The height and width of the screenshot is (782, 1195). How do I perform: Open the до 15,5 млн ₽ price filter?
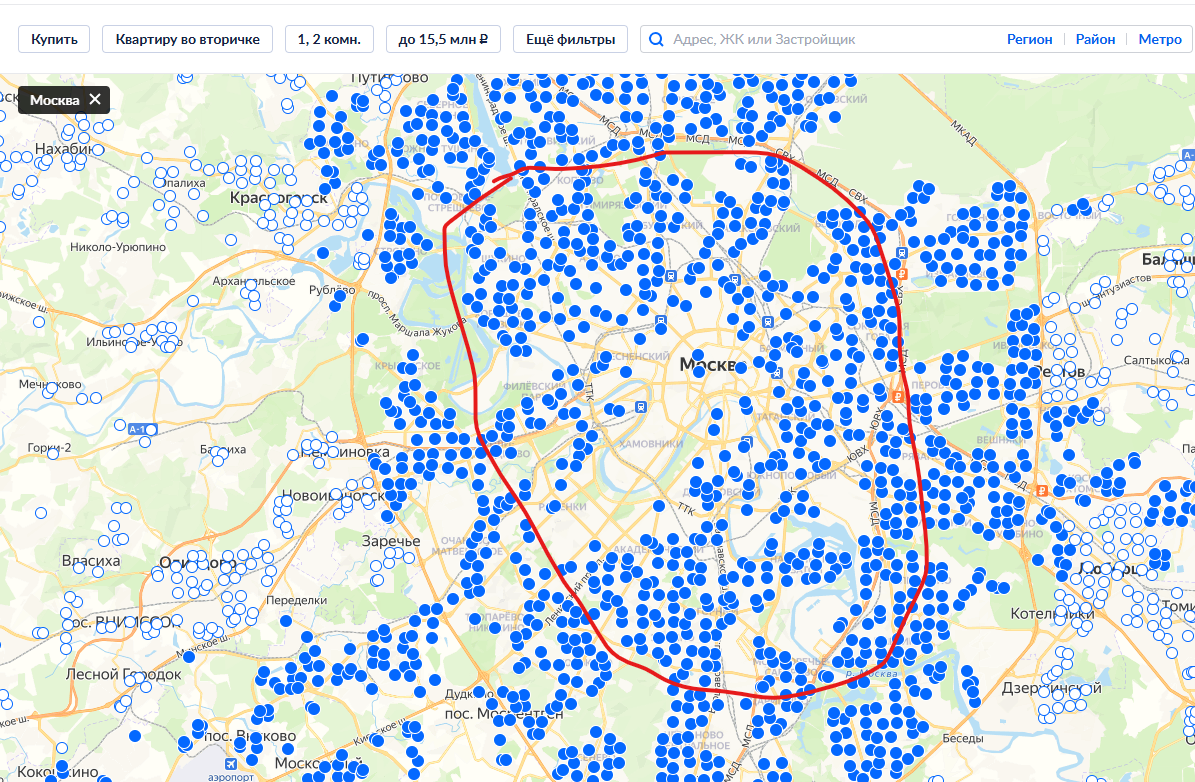[443, 39]
